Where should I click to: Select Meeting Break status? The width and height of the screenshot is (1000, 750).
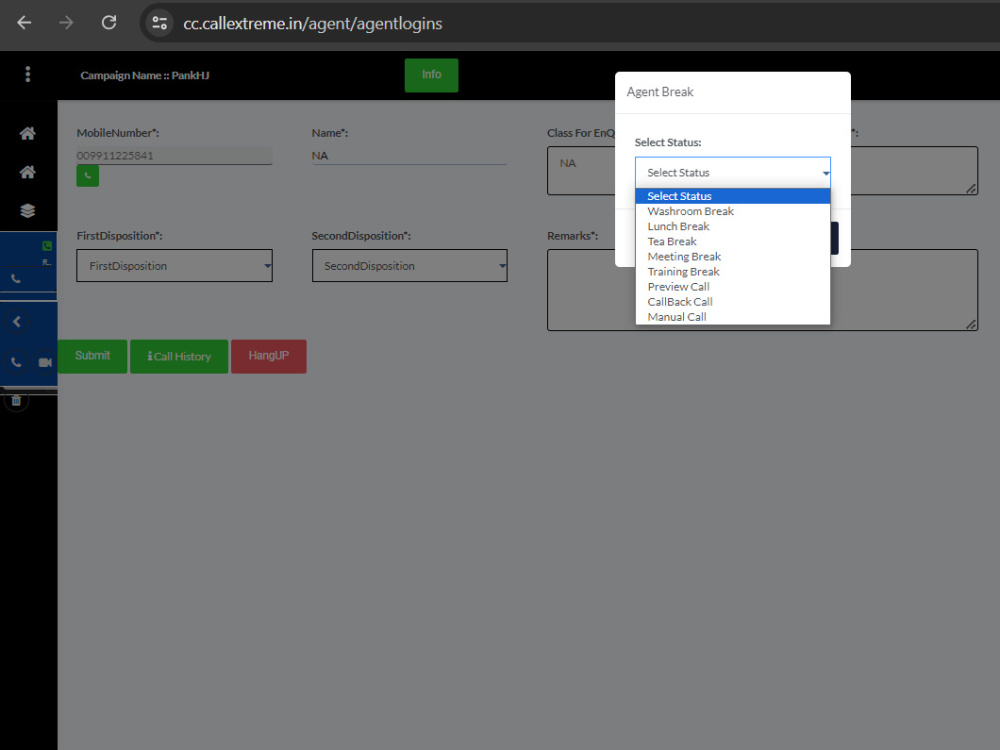(733, 256)
